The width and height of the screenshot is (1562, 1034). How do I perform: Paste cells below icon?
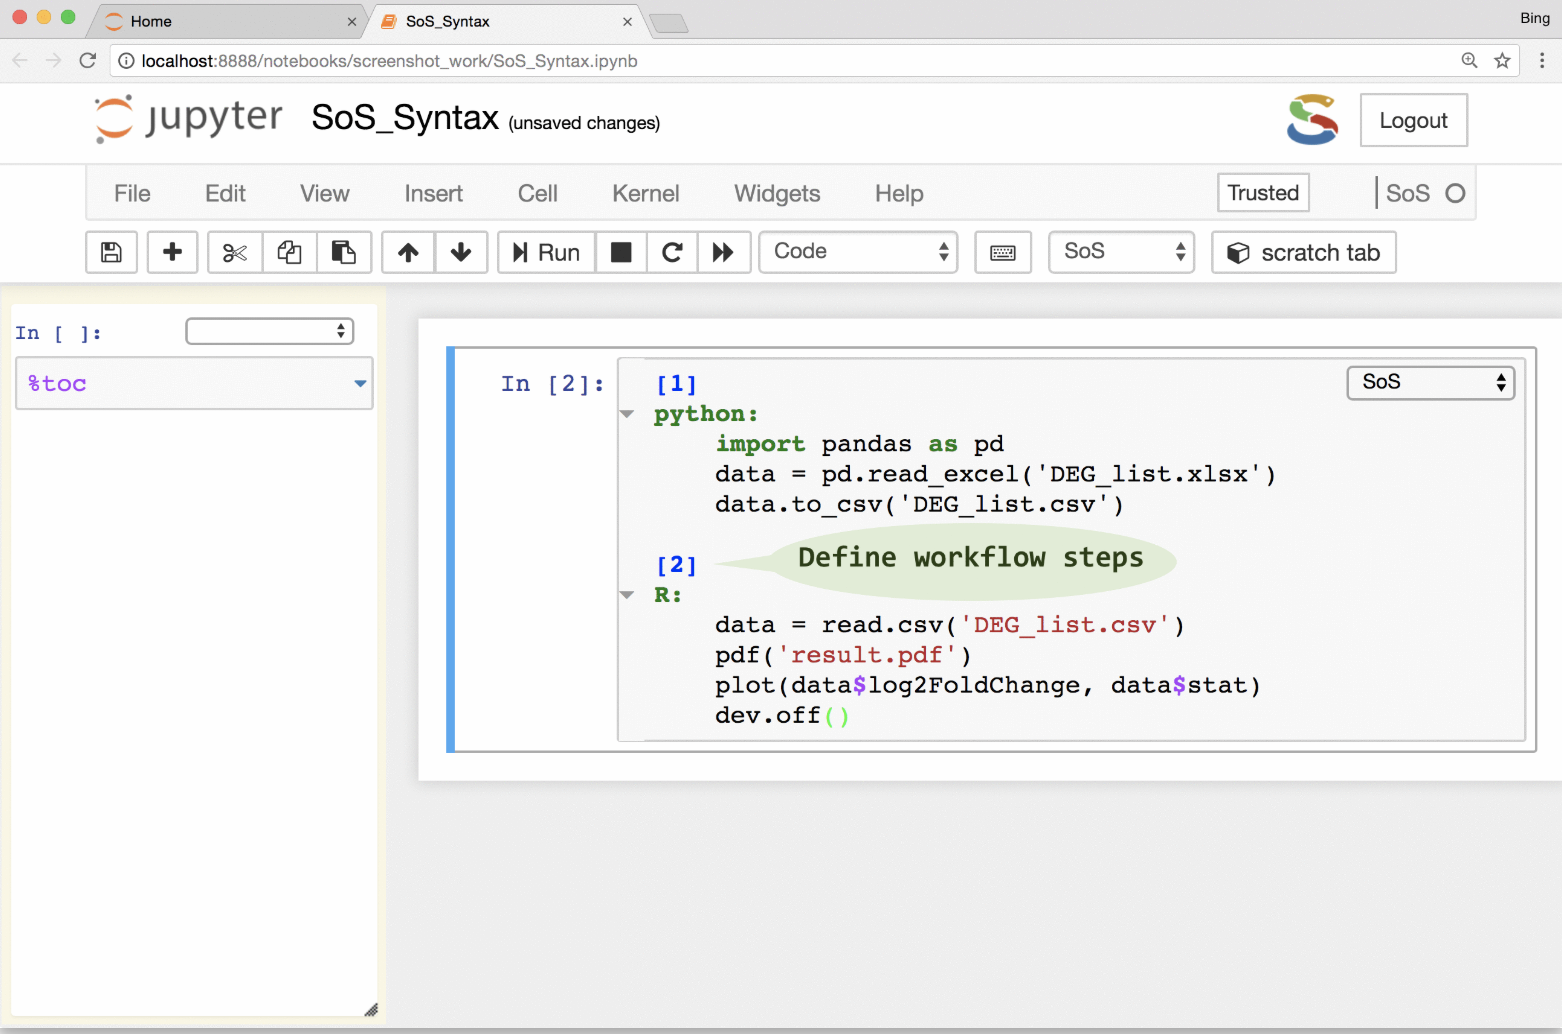click(x=344, y=252)
